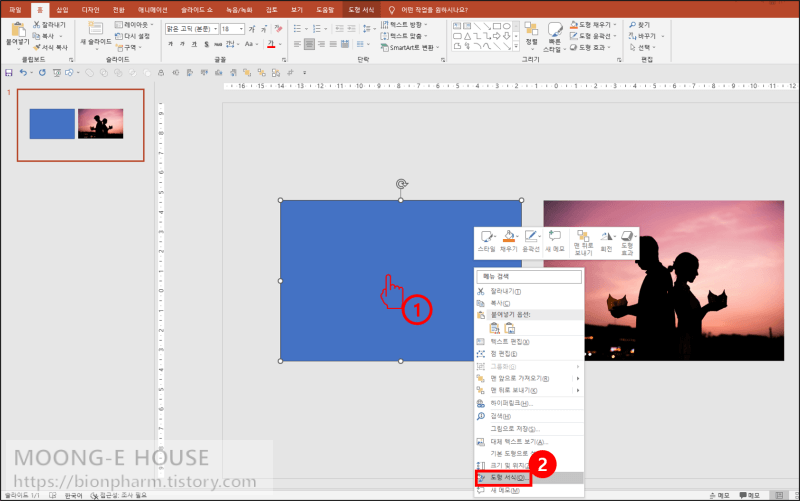This screenshot has height=501, width=800.
Task: Click the Keep Source Formatting paste option icon
Action: tap(494, 329)
